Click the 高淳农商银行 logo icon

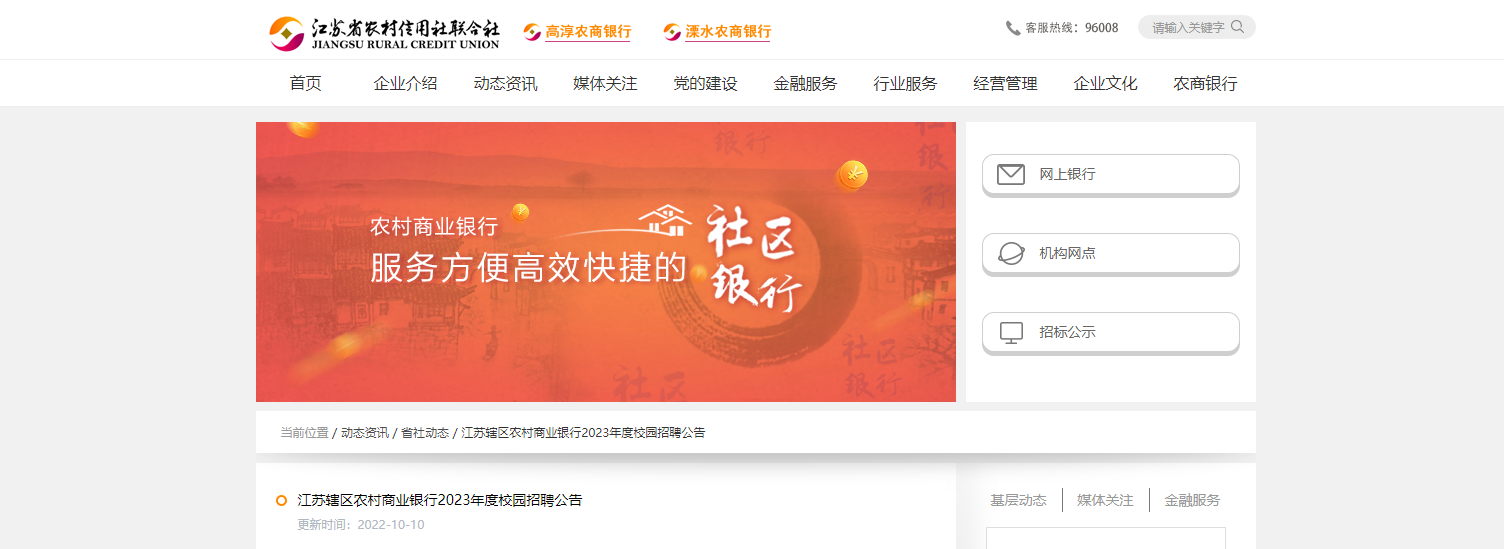pos(532,32)
